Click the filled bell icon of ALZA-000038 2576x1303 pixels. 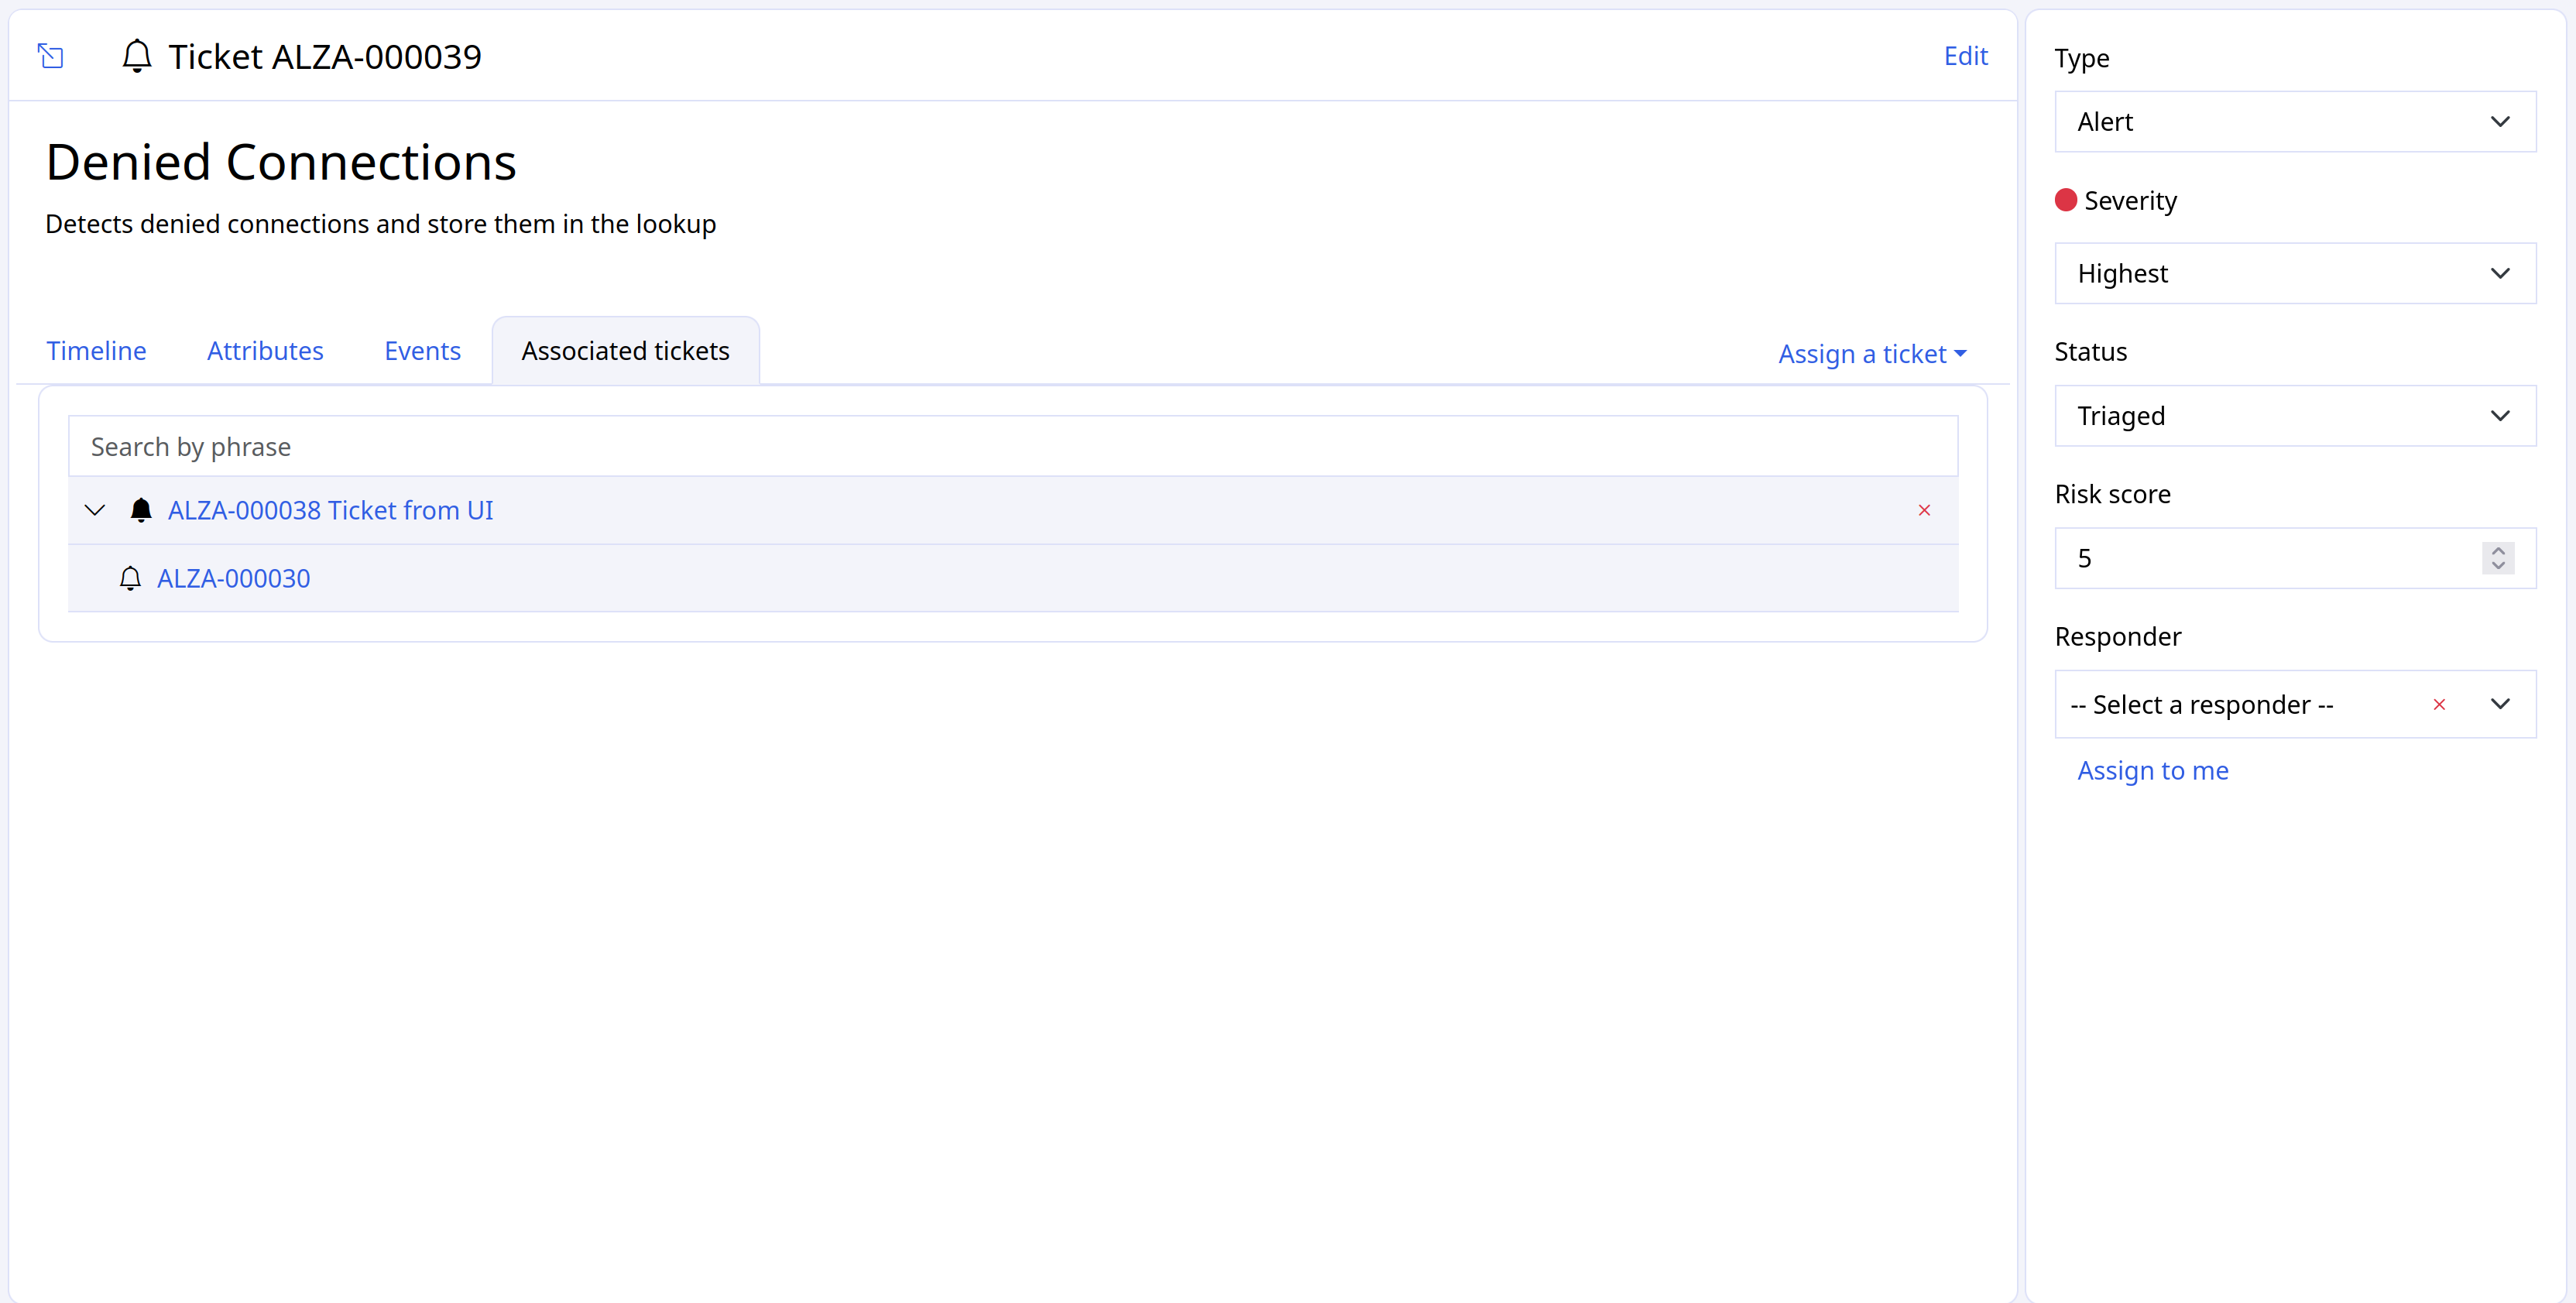pyautogui.click(x=141, y=510)
